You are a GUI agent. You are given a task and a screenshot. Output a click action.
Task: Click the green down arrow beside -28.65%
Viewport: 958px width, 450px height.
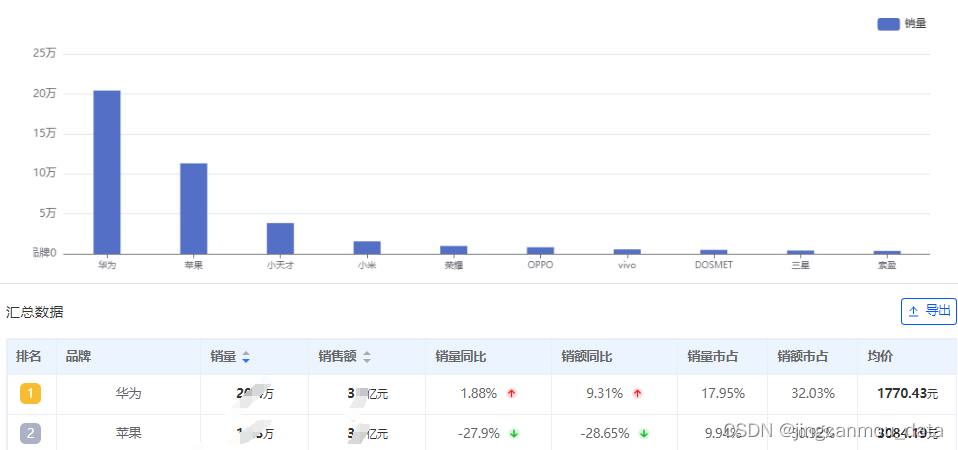(643, 434)
